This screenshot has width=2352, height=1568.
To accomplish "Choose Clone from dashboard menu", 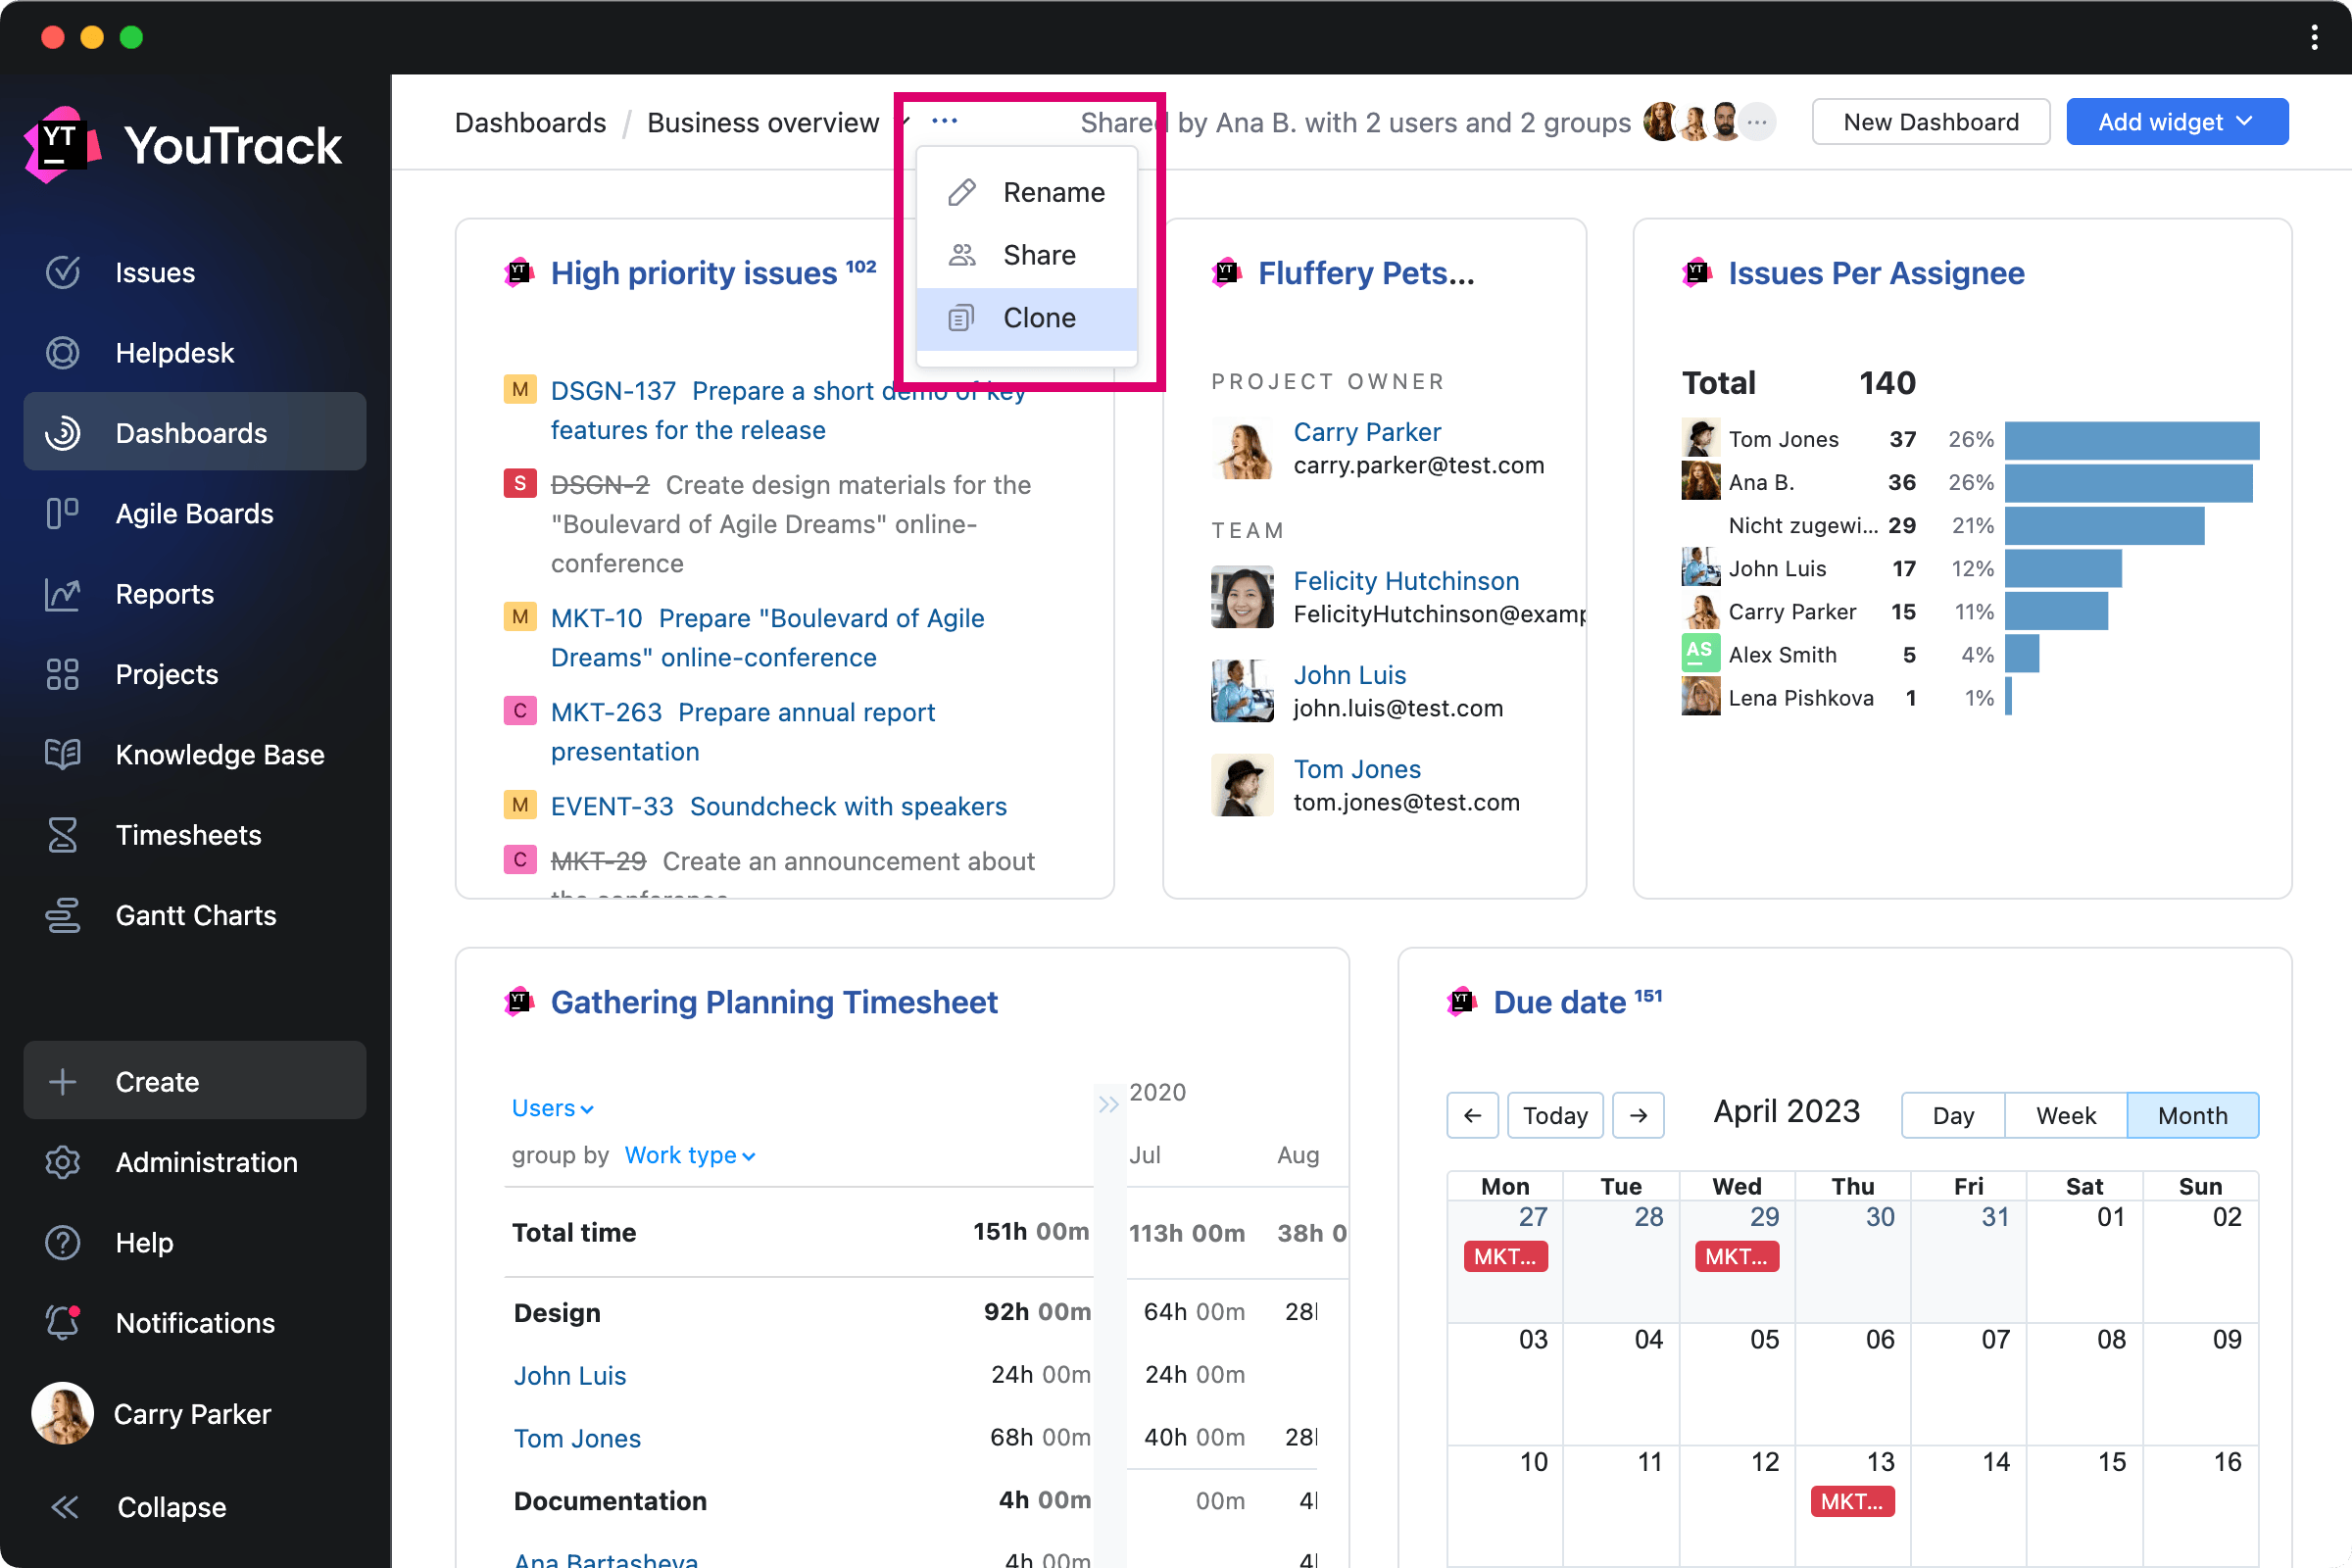I will (1038, 318).
